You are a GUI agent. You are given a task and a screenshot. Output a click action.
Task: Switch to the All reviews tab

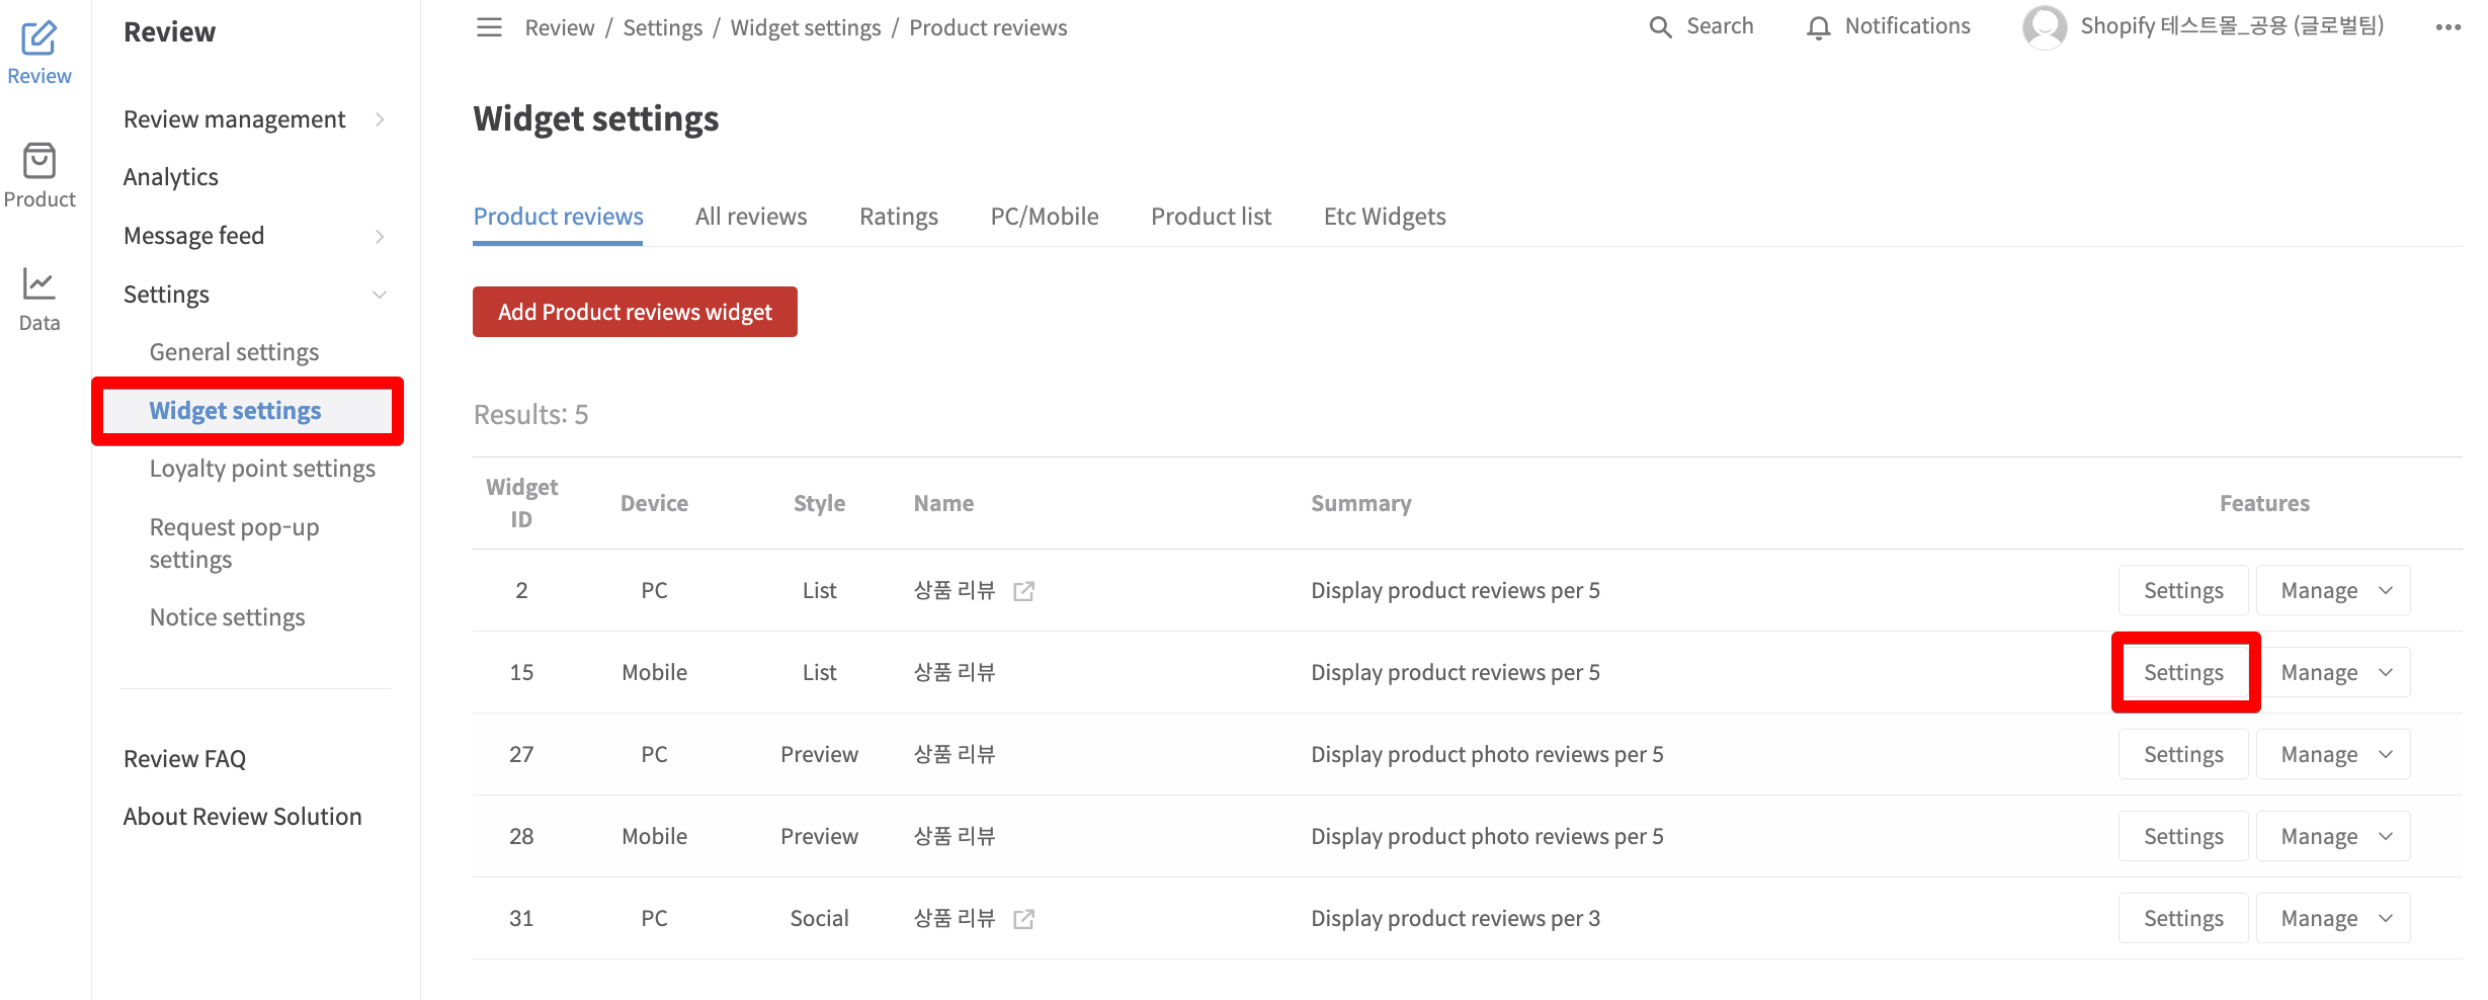(751, 216)
